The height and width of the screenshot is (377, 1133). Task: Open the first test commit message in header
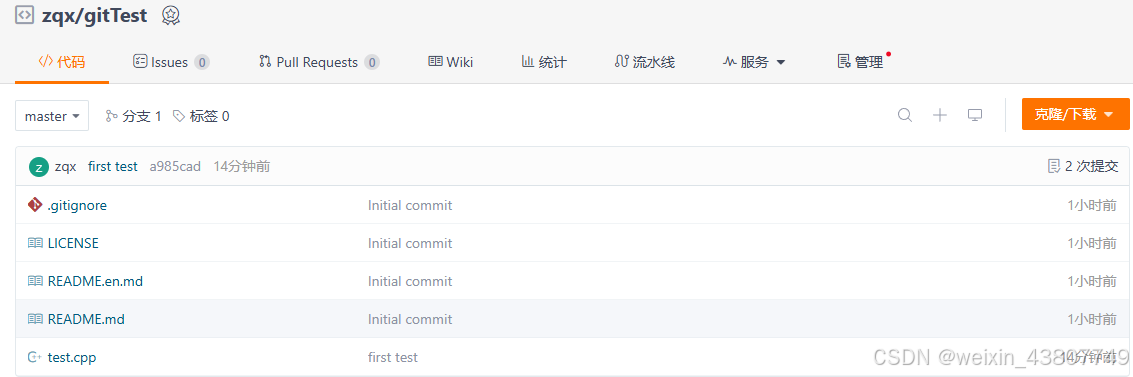(x=113, y=167)
